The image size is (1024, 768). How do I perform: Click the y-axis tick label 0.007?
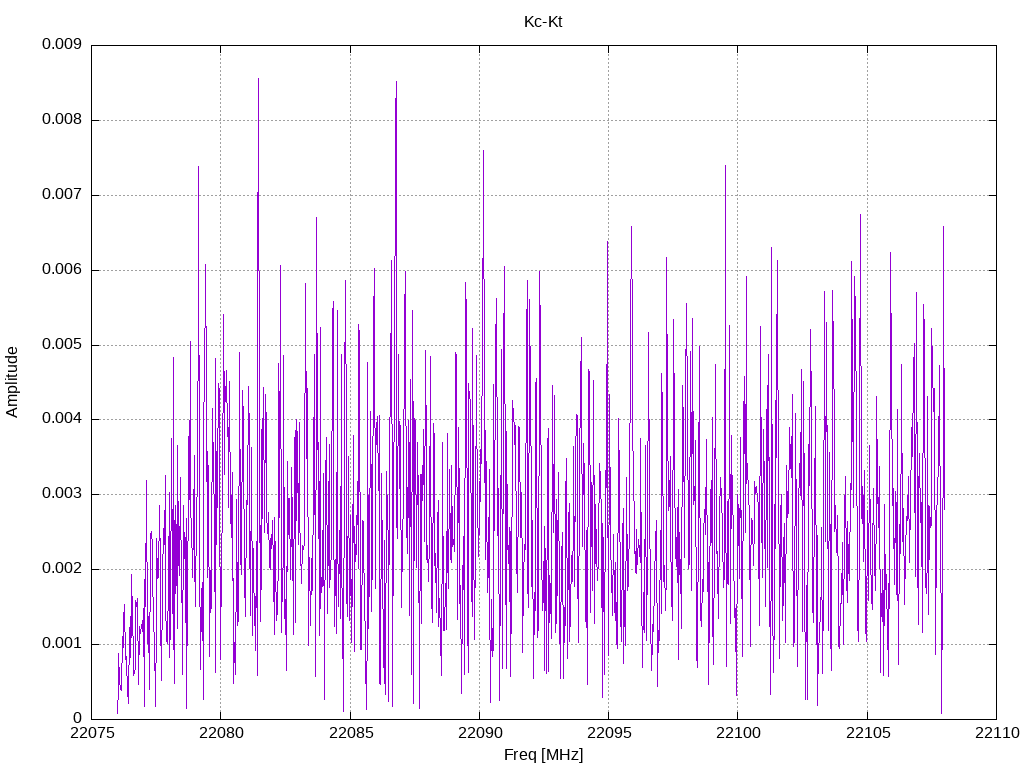click(x=62, y=195)
